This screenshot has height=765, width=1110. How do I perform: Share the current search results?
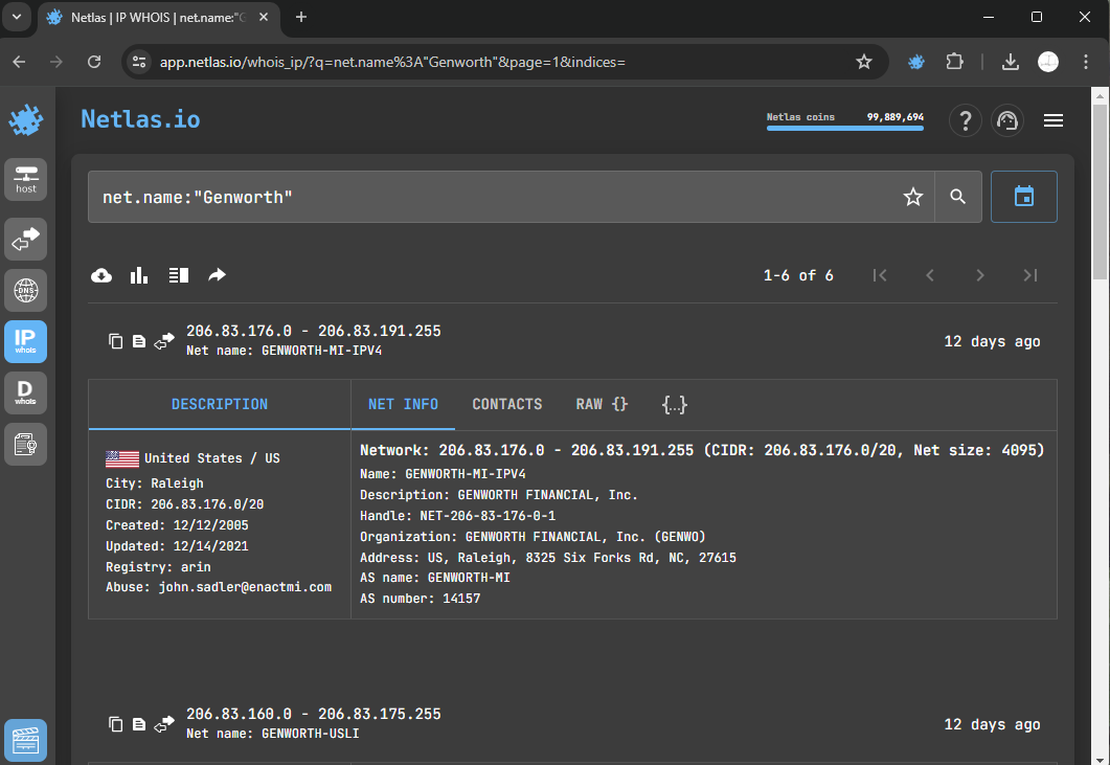pyautogui.click(x=217, y=275)
